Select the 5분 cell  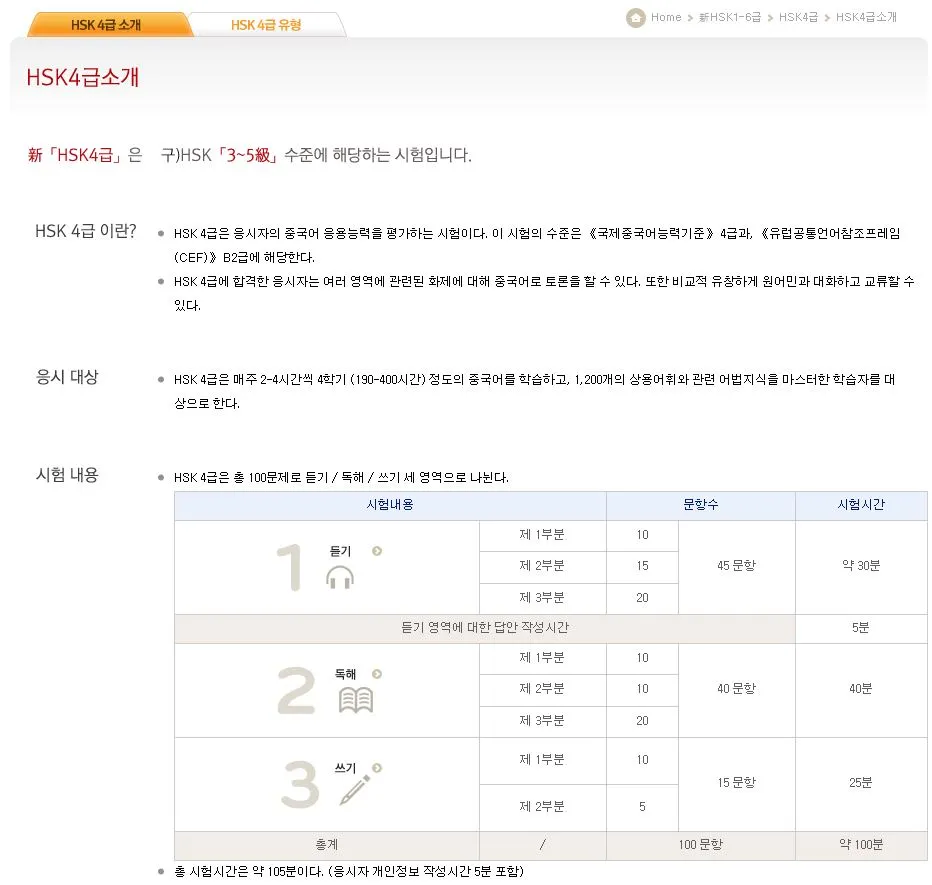tap(861, 628)
